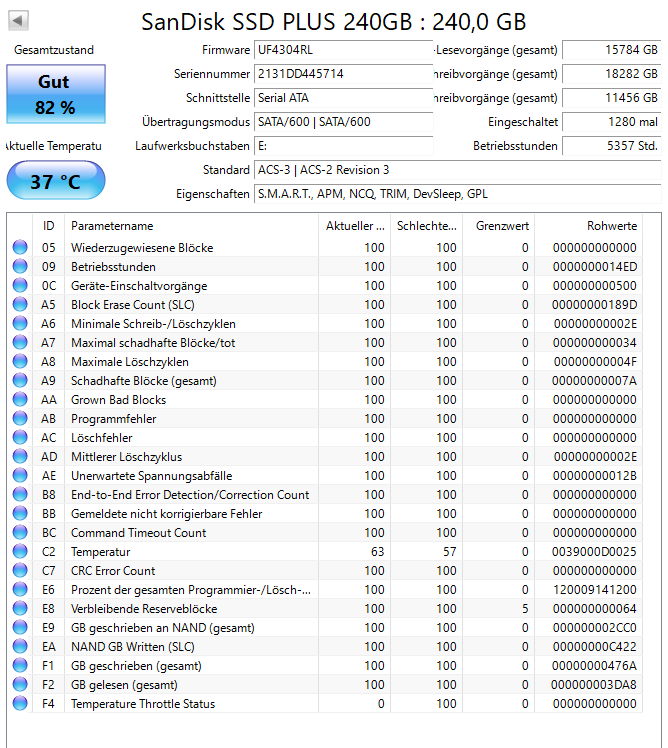Viewport: 668px width, 748px height.
Task: Click the Aktueller column header
Action: [355, 226]
